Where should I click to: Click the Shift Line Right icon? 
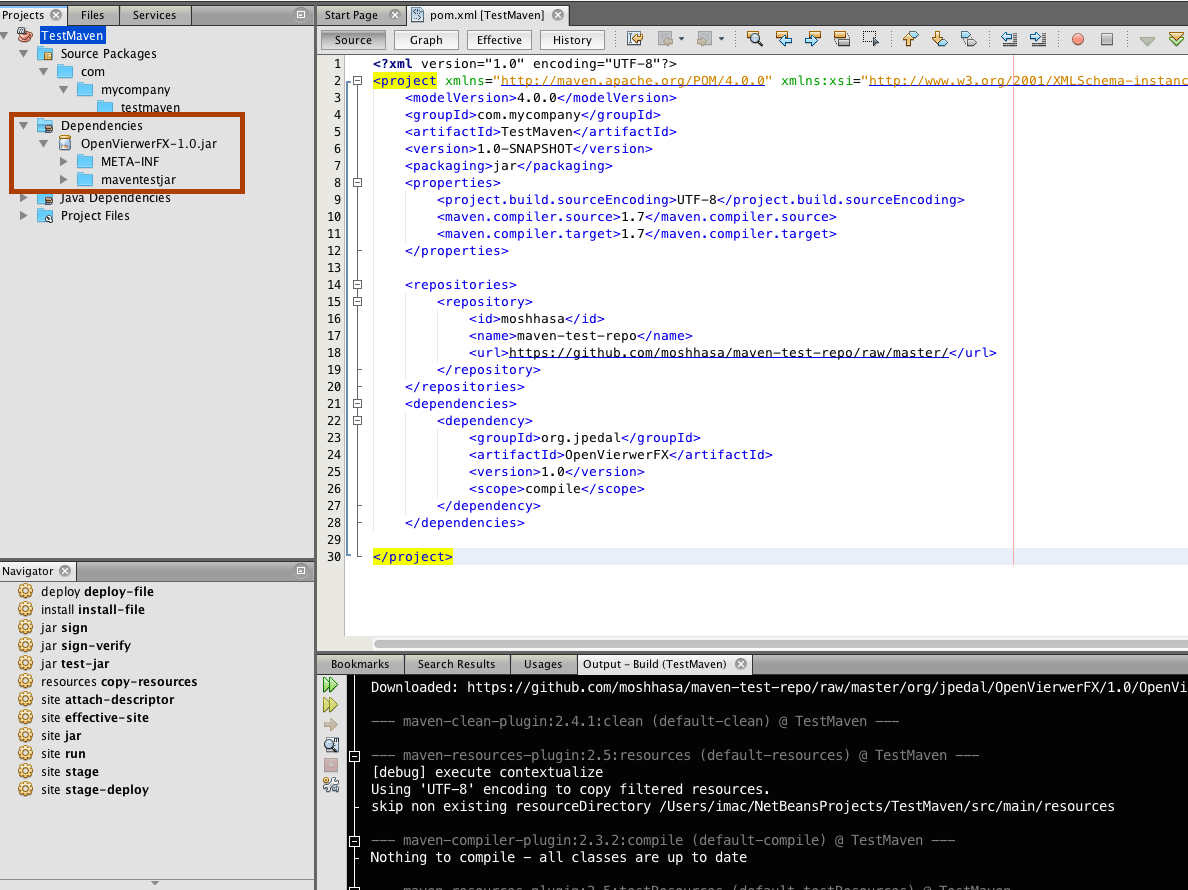tap(1038, 39)
